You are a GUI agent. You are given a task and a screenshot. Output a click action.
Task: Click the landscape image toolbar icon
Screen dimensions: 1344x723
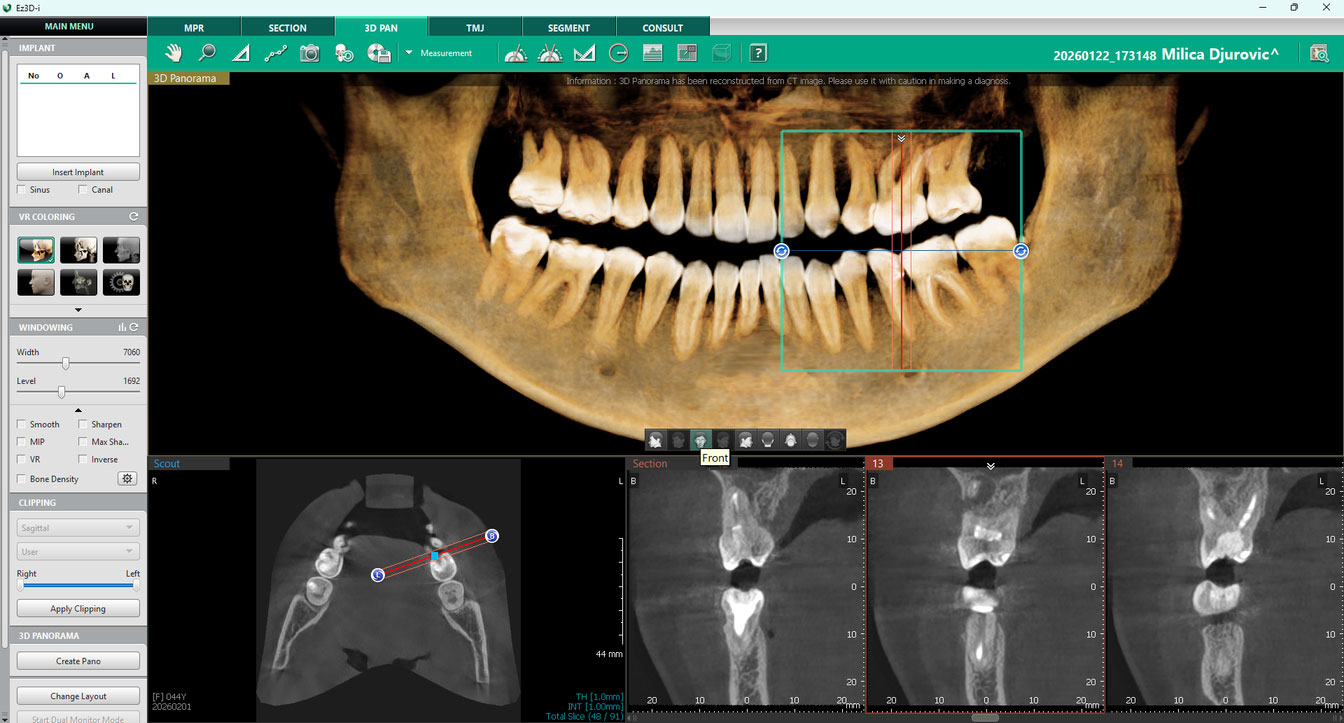coord(652,53)
